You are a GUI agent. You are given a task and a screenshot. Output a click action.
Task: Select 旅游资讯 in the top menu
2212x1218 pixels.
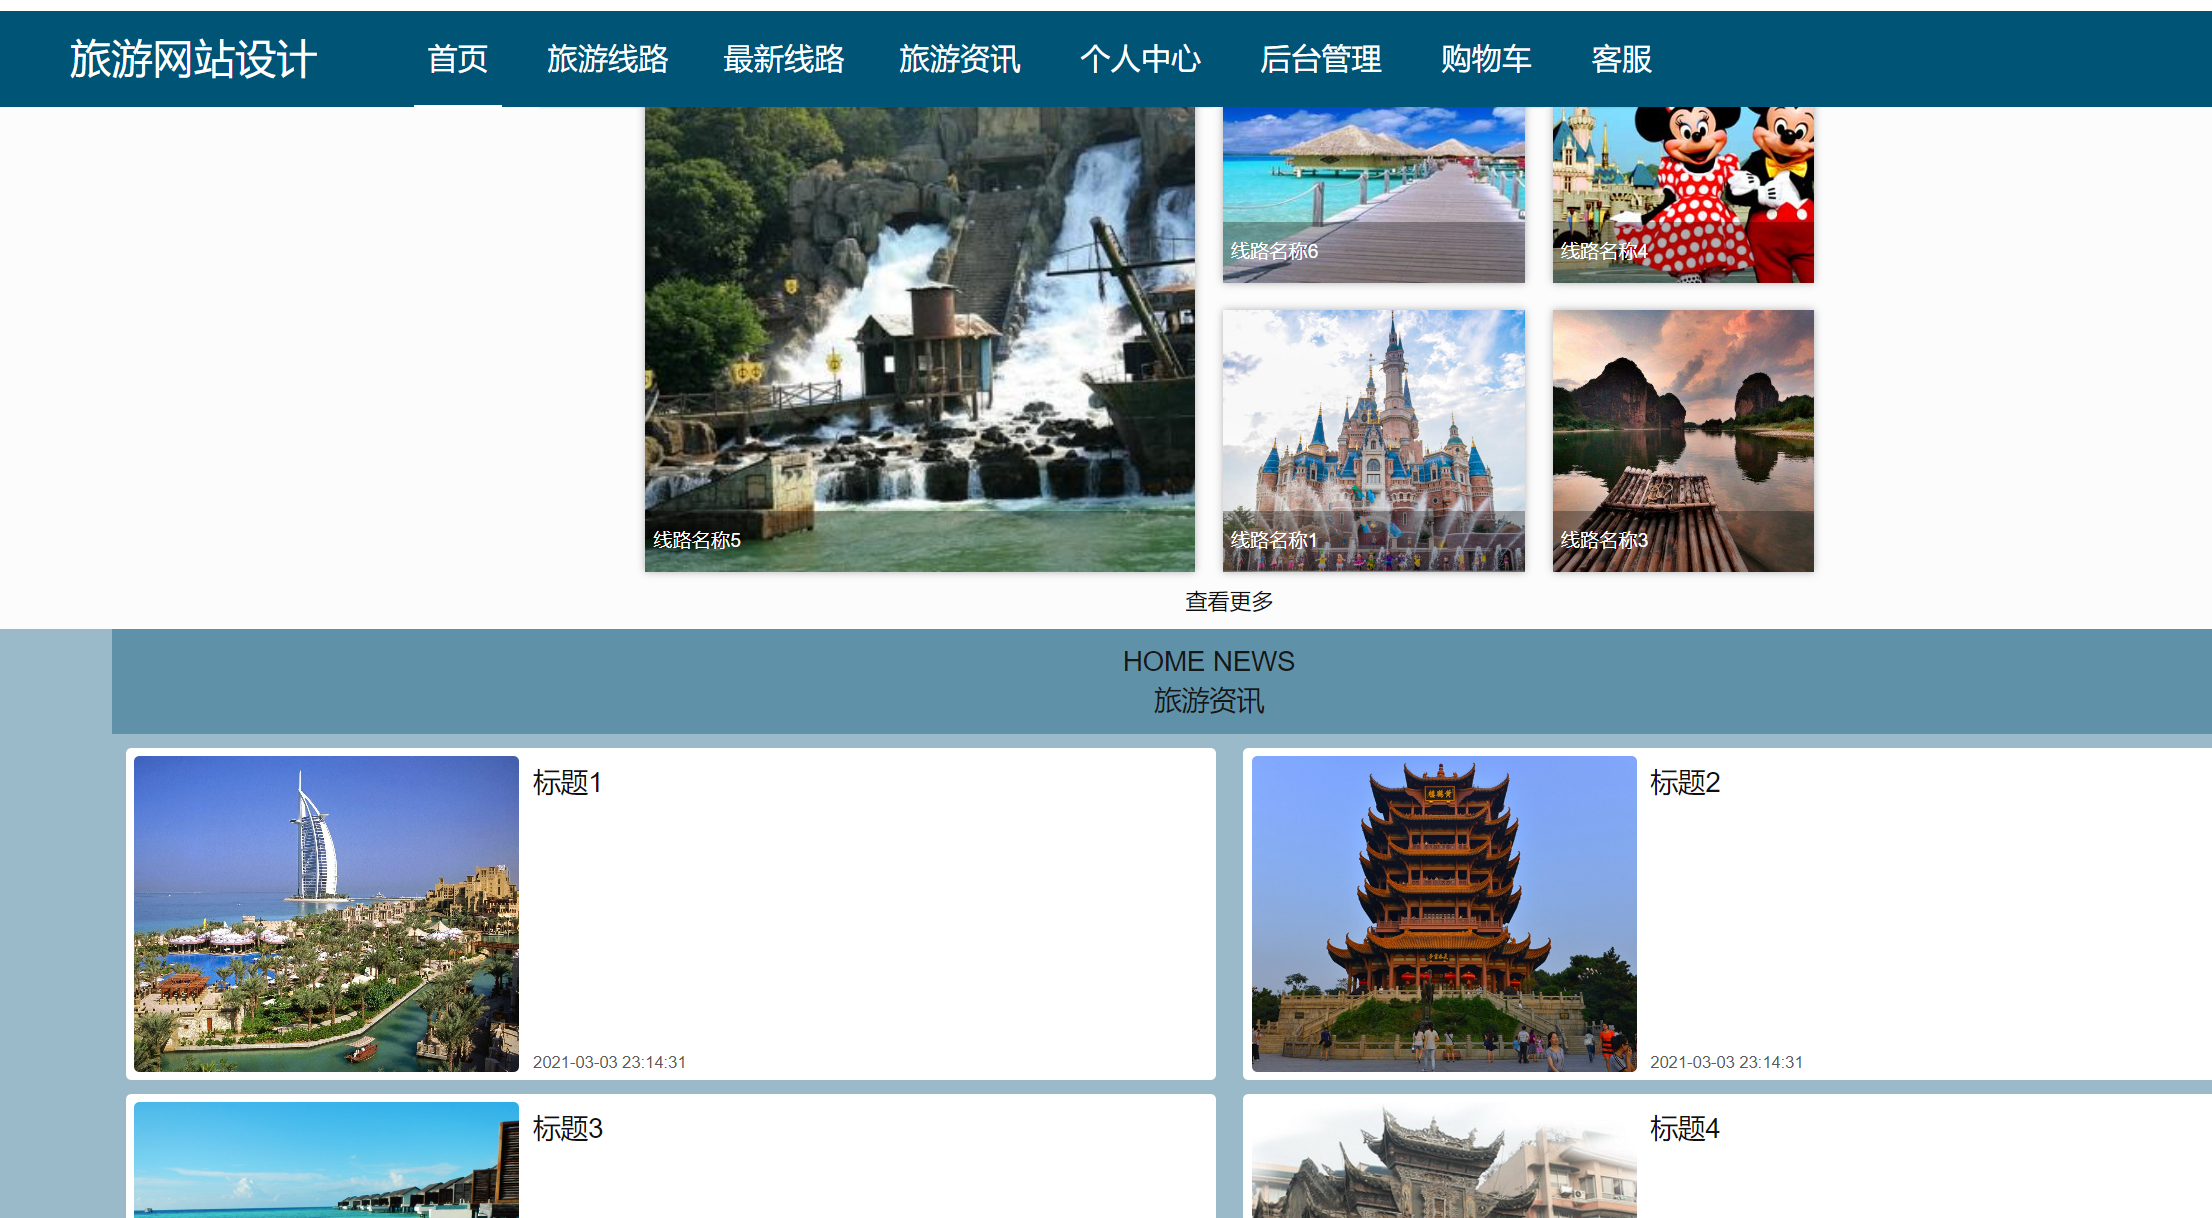click(959, 59)
